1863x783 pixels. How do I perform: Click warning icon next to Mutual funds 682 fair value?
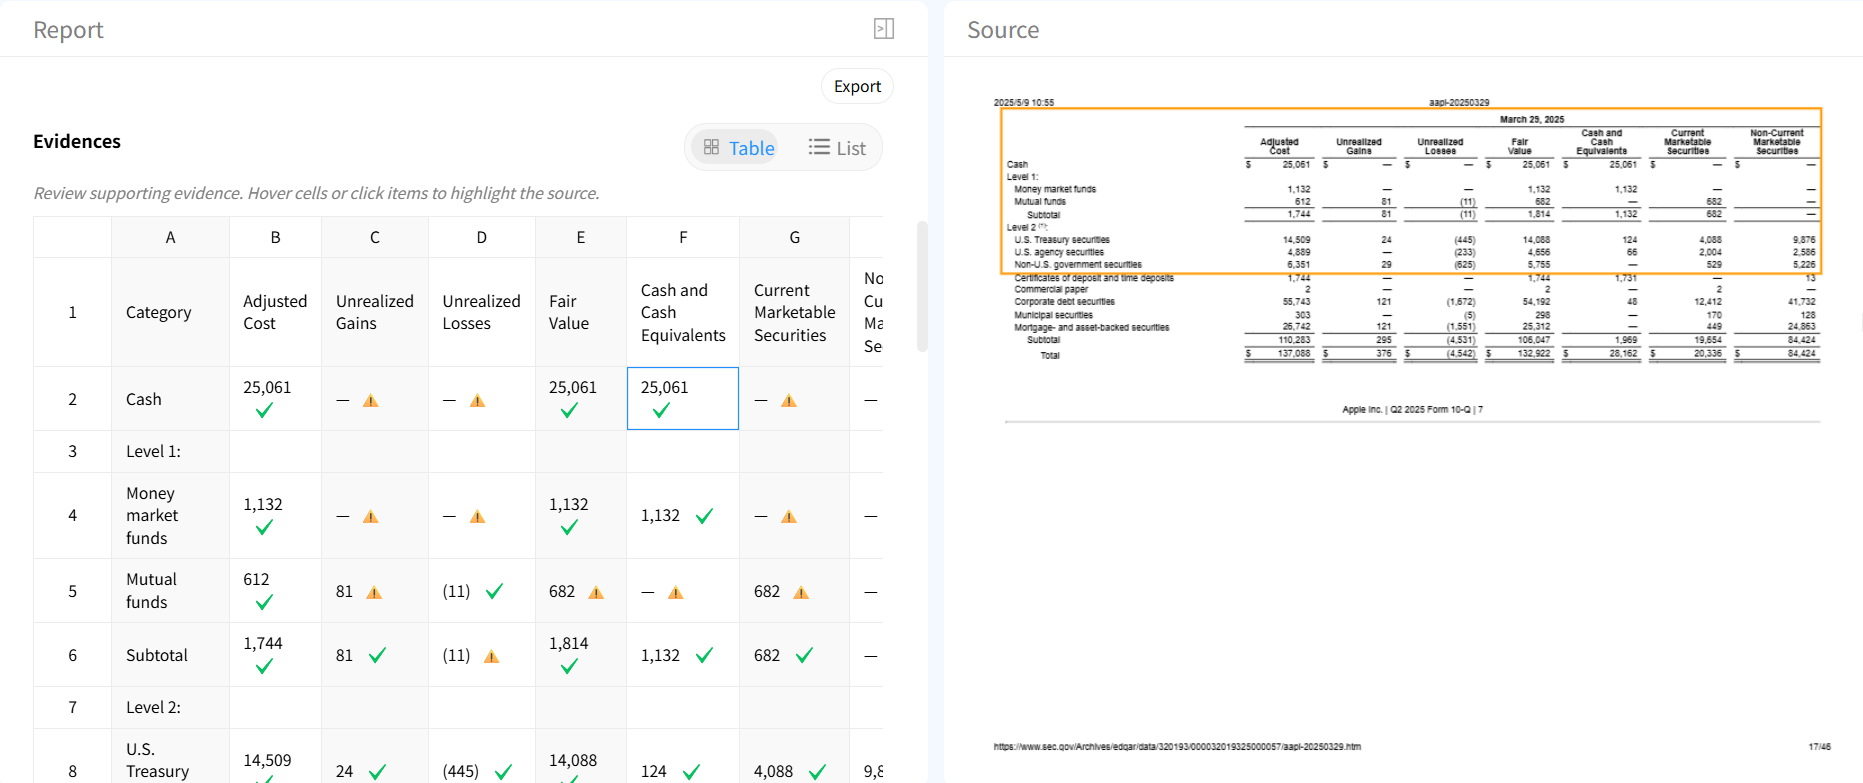[596, 593]
